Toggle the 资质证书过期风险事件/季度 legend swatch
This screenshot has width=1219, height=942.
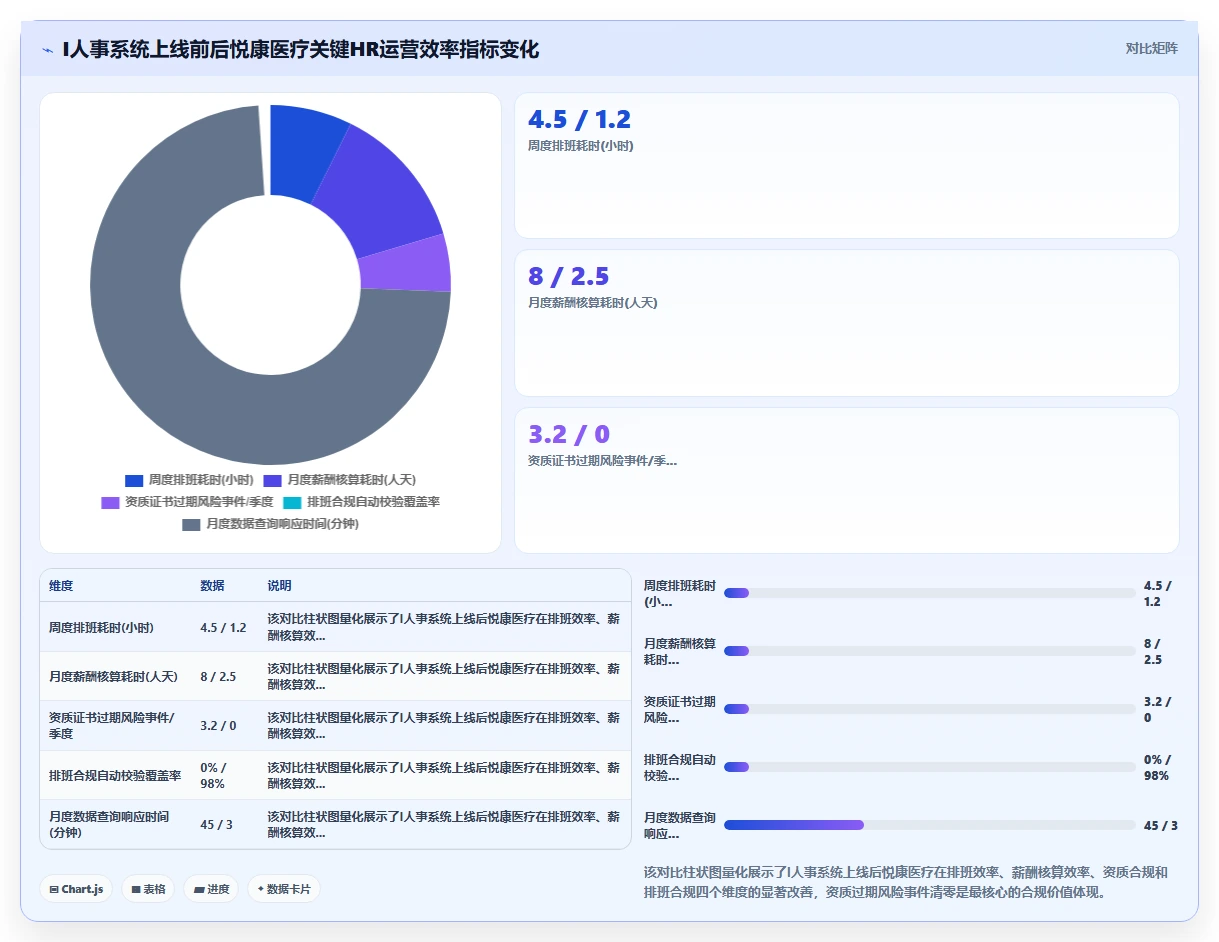coord(111,502)
